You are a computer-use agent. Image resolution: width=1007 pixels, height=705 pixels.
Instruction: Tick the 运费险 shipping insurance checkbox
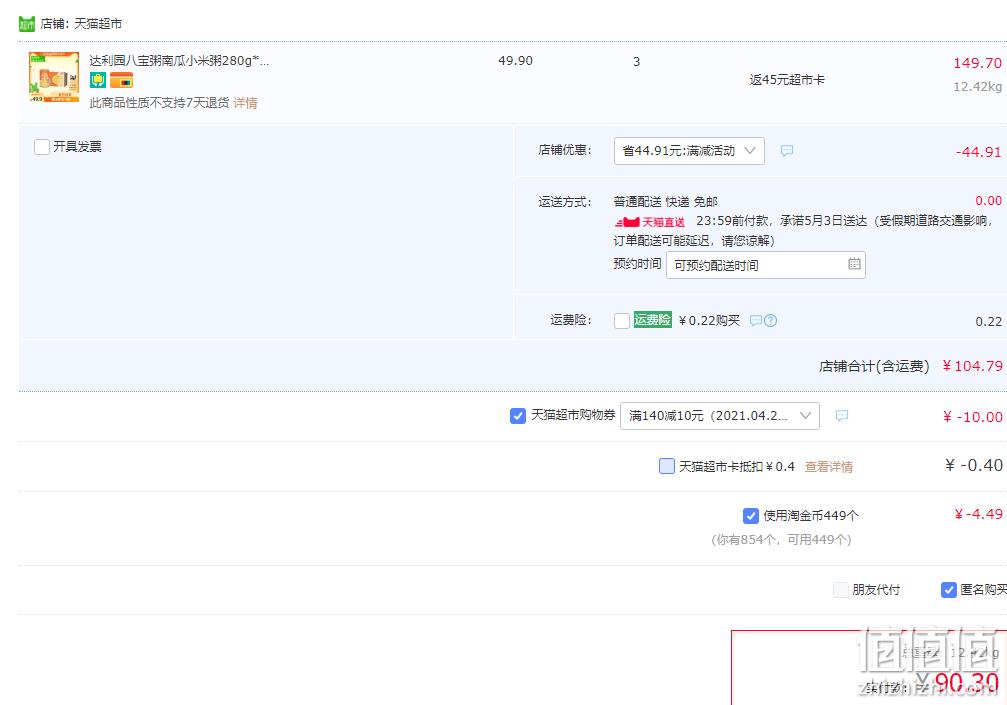tap(622, 320)
